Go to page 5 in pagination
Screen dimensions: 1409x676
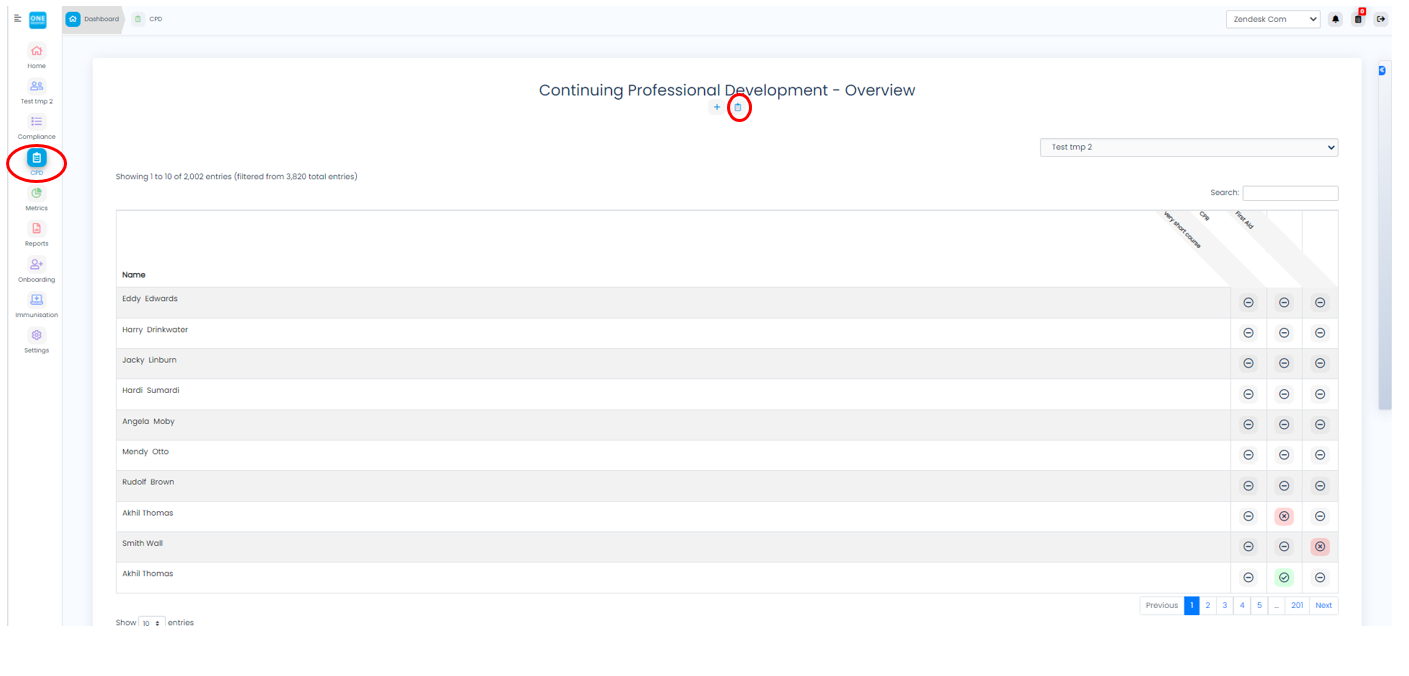point(1259,605)
